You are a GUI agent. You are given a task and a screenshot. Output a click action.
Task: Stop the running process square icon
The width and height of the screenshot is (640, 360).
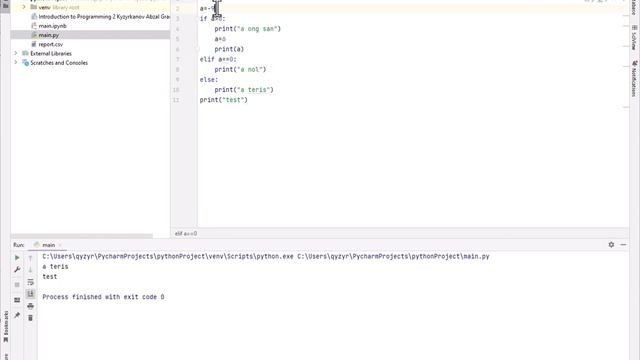17,284
